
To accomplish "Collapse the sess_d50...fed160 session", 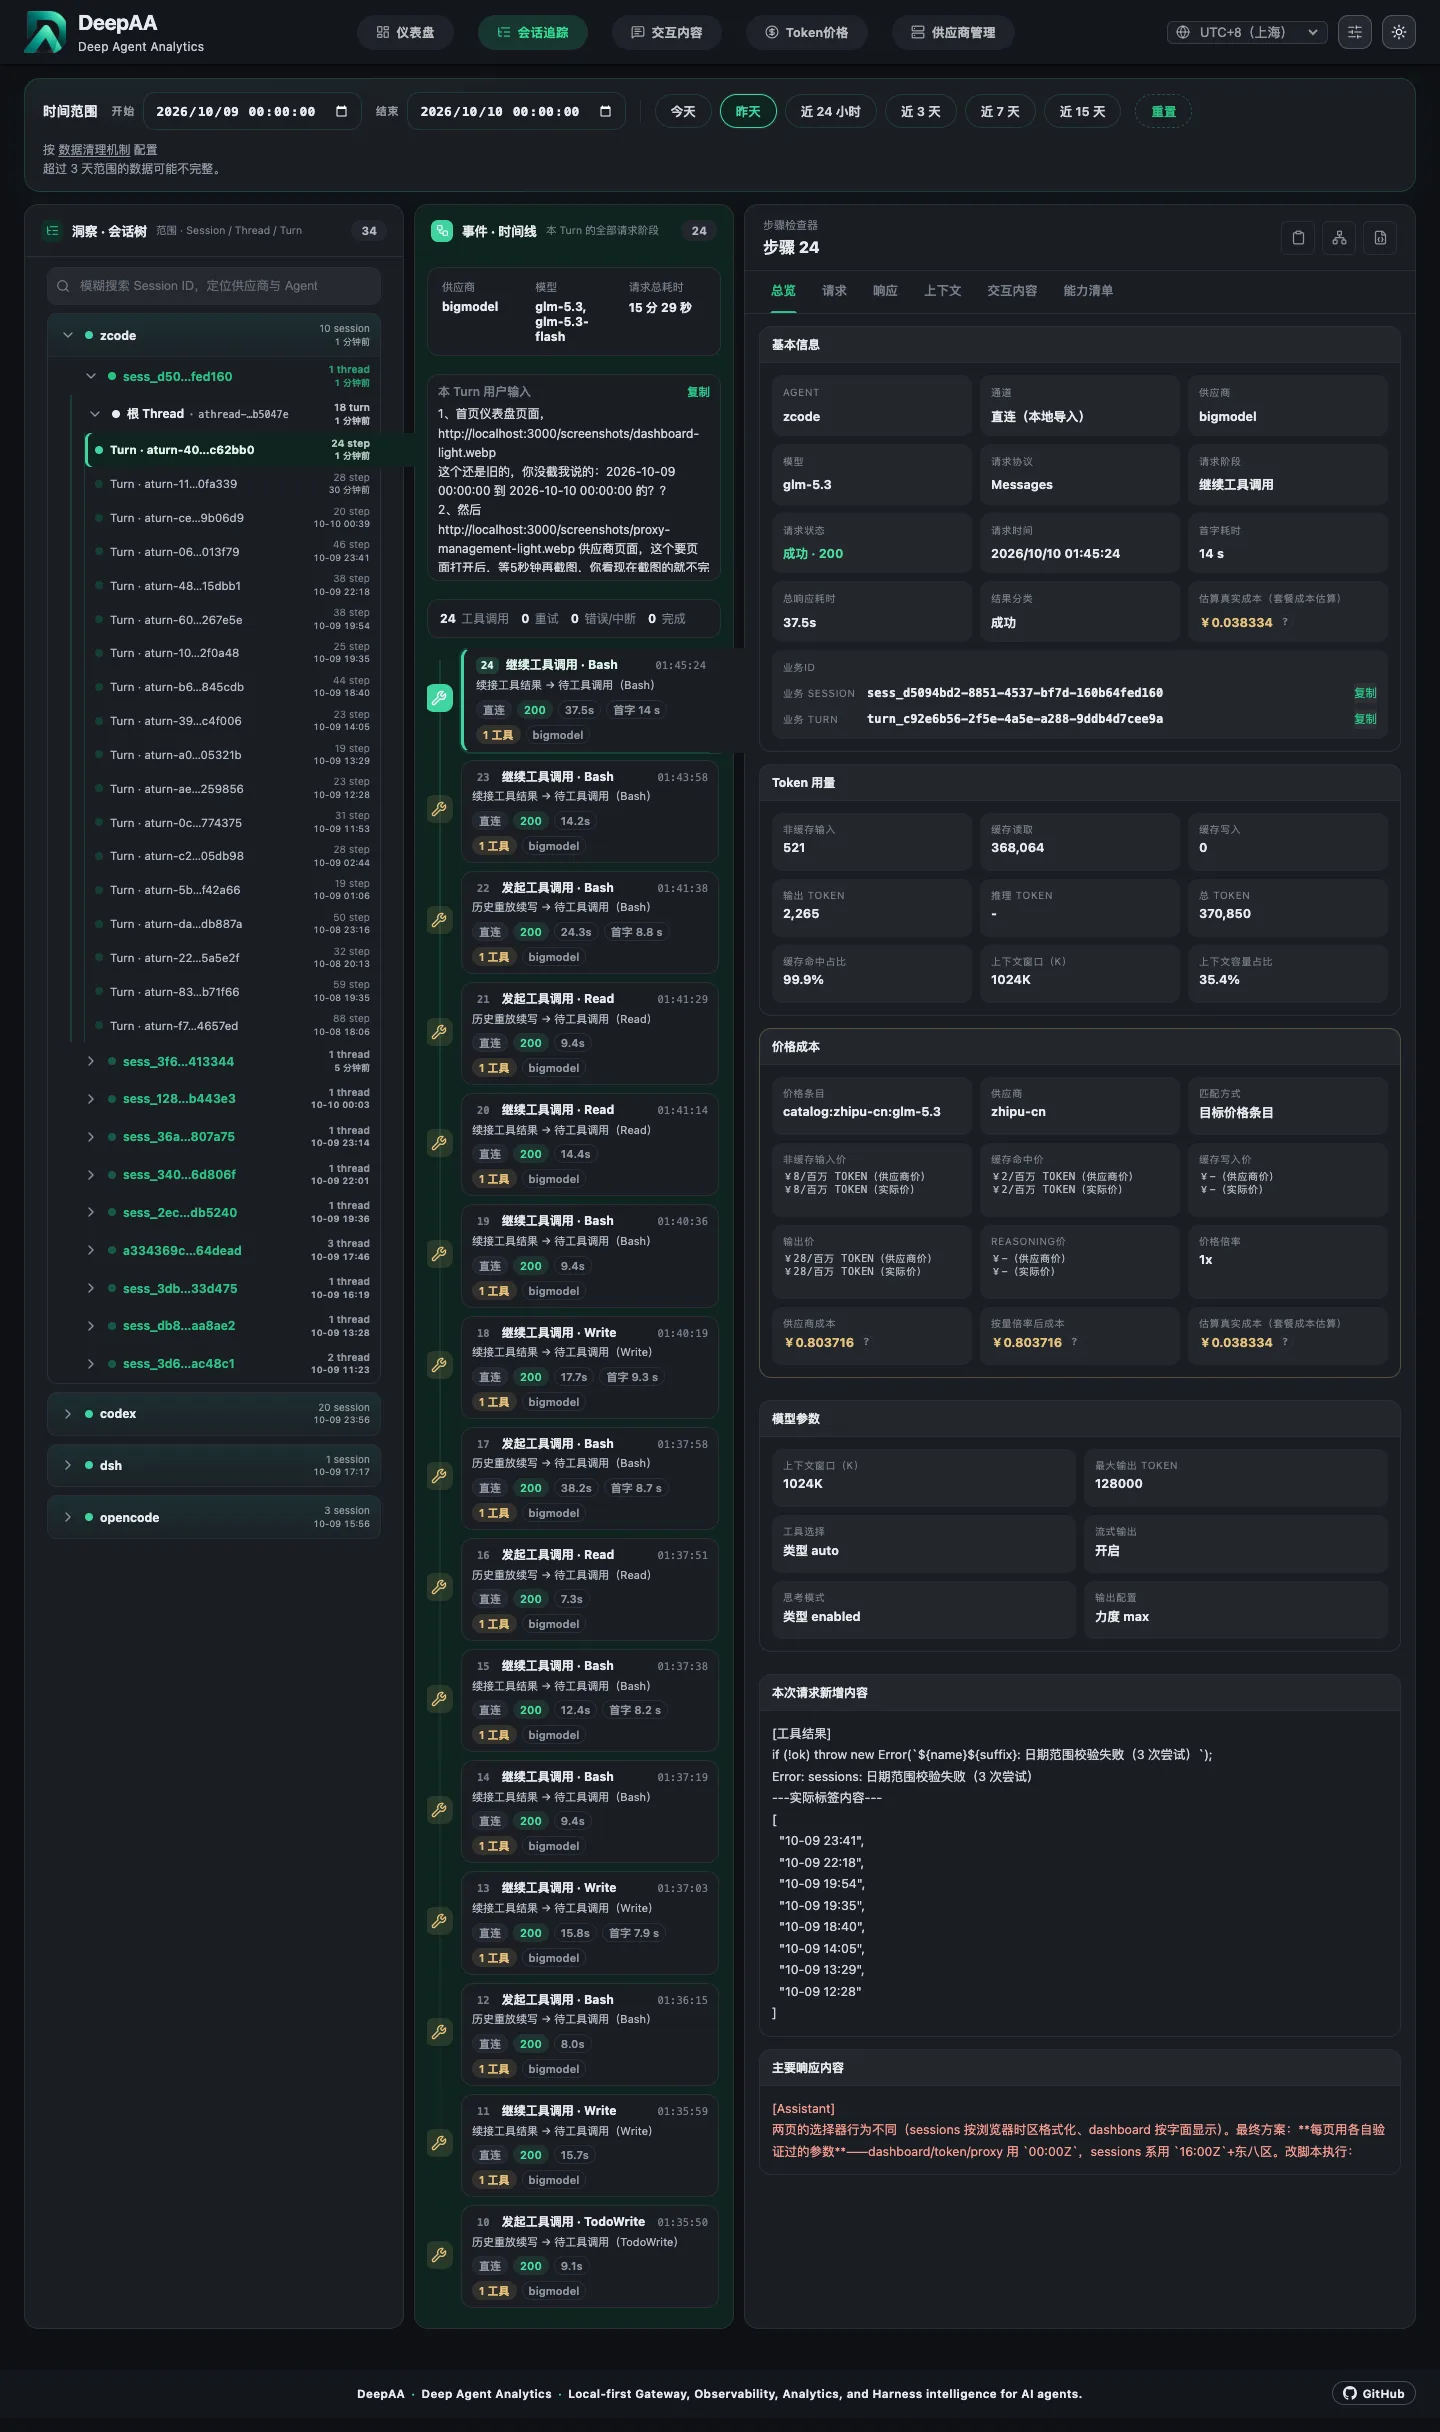I will [x=91, y=377].
